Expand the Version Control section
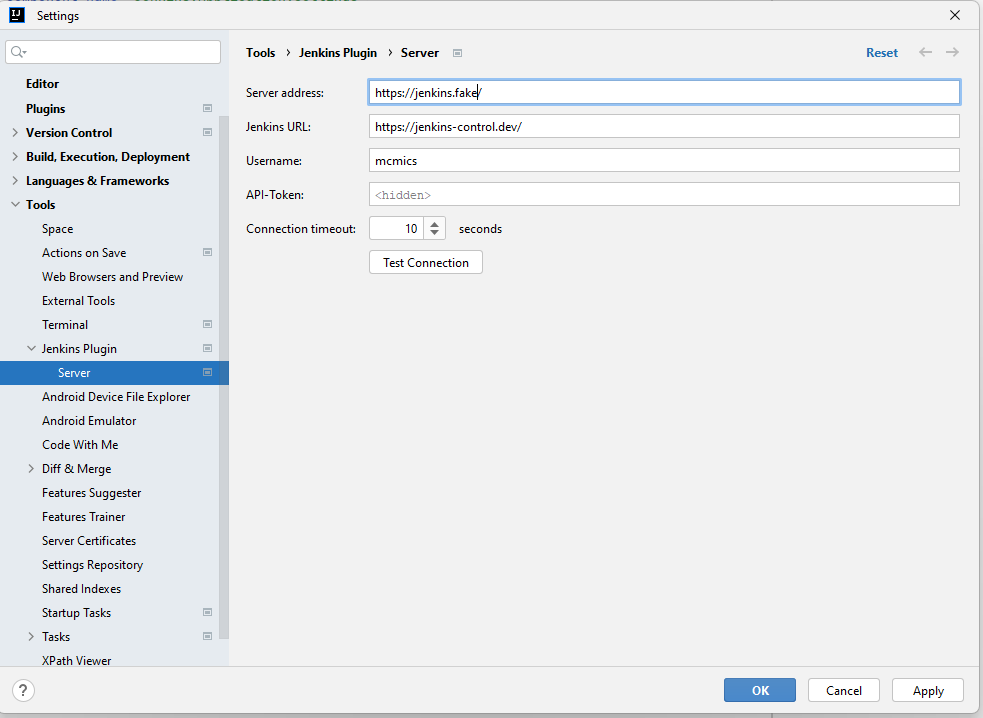The height and width of the screenshot is (718, 983). (15, 132)
